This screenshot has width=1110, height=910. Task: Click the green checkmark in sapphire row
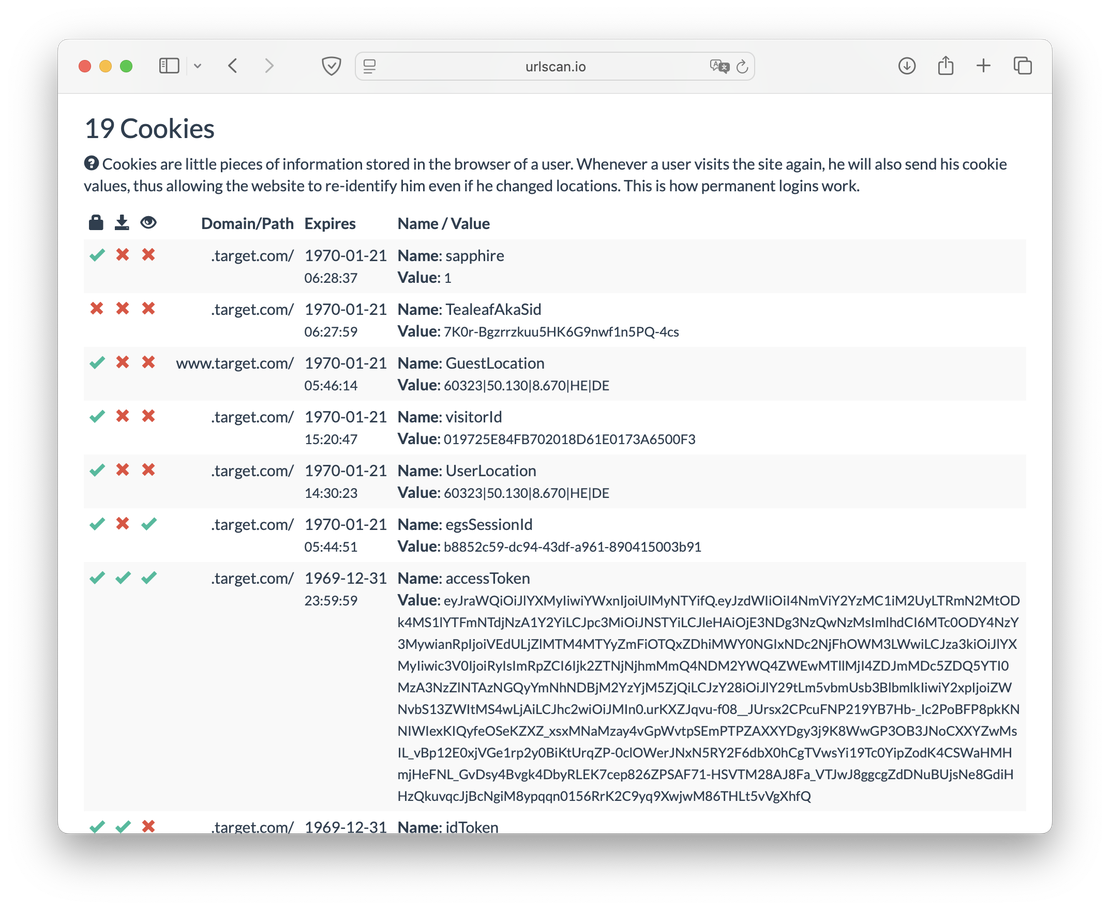click(96, 256)
